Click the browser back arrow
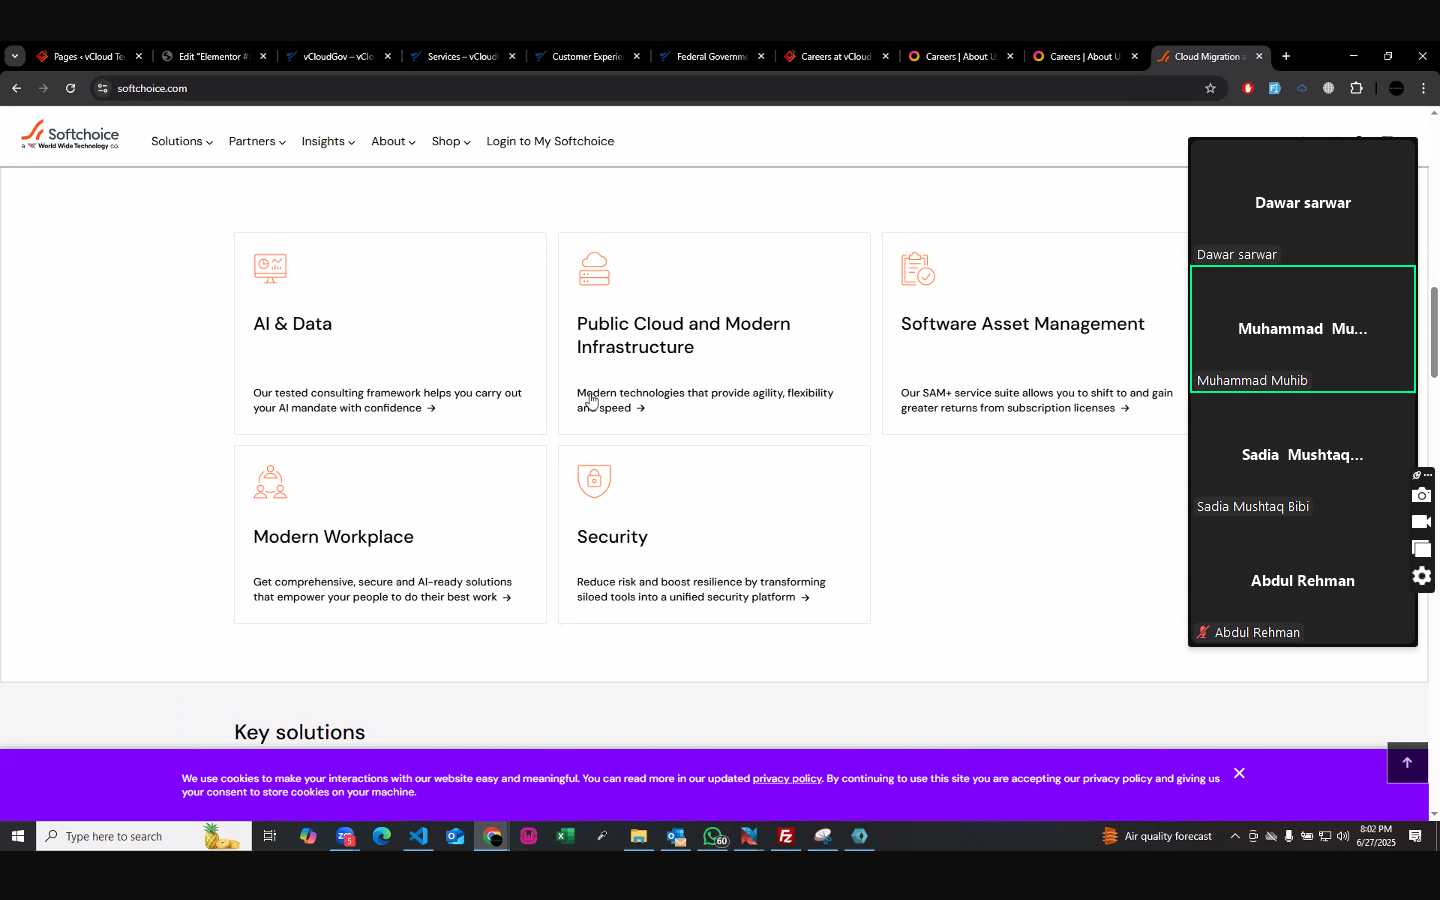 pos(16,88)
